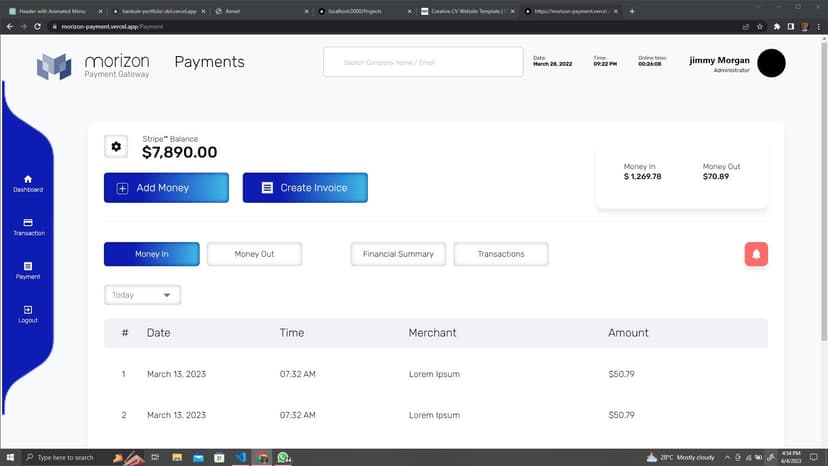This screenshot has width=828, height=466.
Task: Click the browser reload page button
Action: (38, 26)
